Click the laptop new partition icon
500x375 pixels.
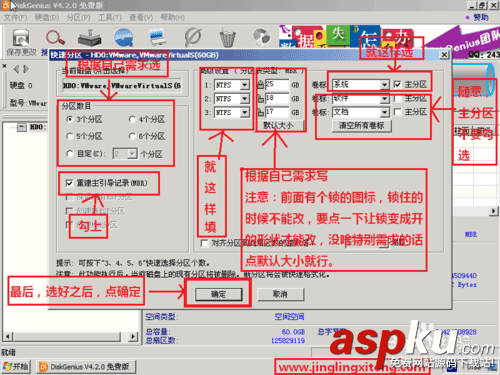(158, 37)
